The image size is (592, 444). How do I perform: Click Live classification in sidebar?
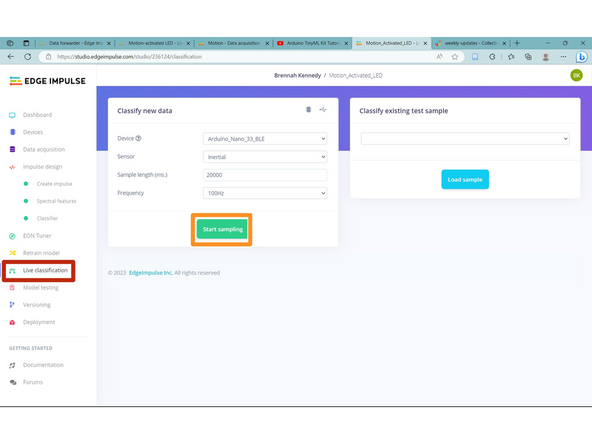[x=45, y=270]
